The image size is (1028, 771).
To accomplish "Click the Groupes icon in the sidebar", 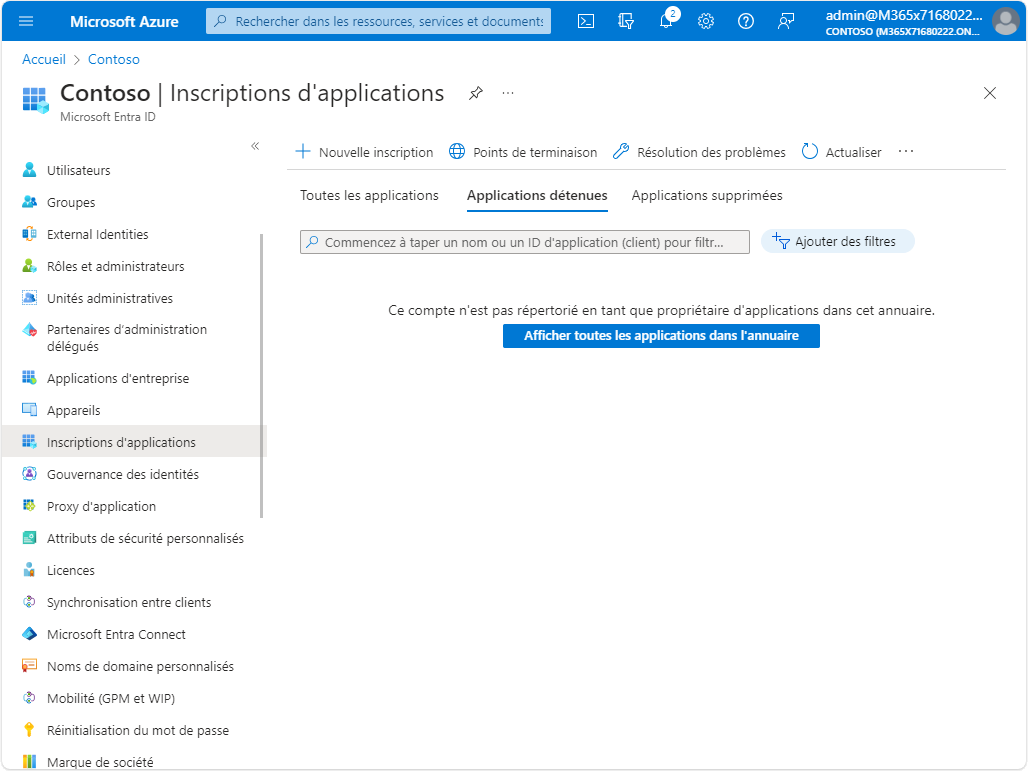I will [x=30, y=202].
